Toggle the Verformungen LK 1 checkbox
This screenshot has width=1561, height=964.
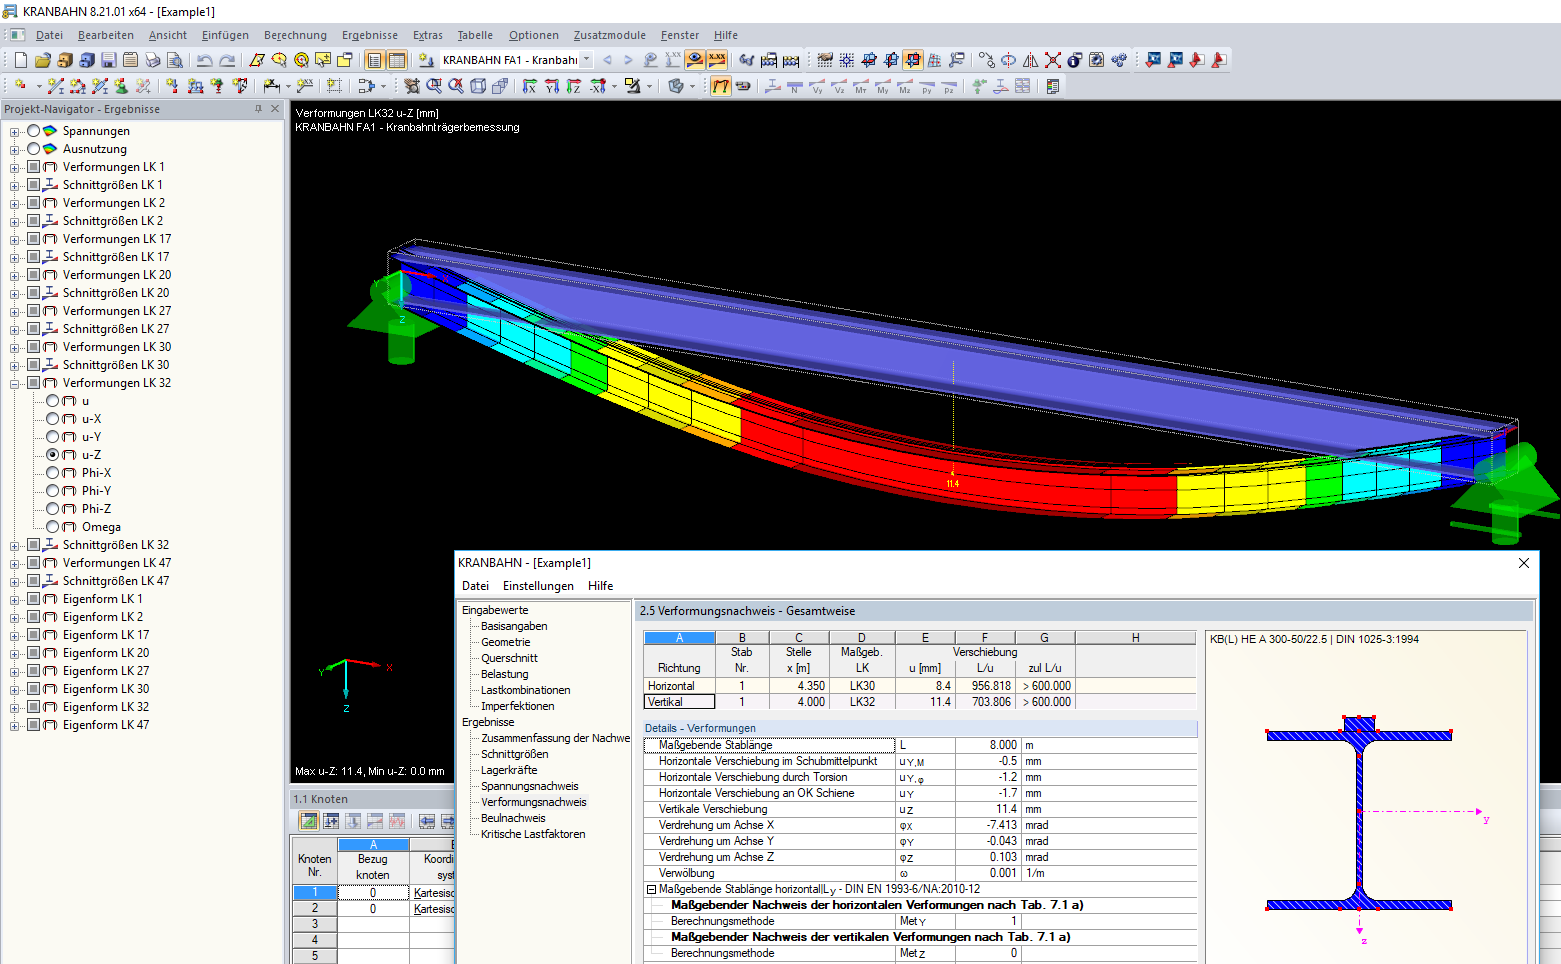point(34,167)
